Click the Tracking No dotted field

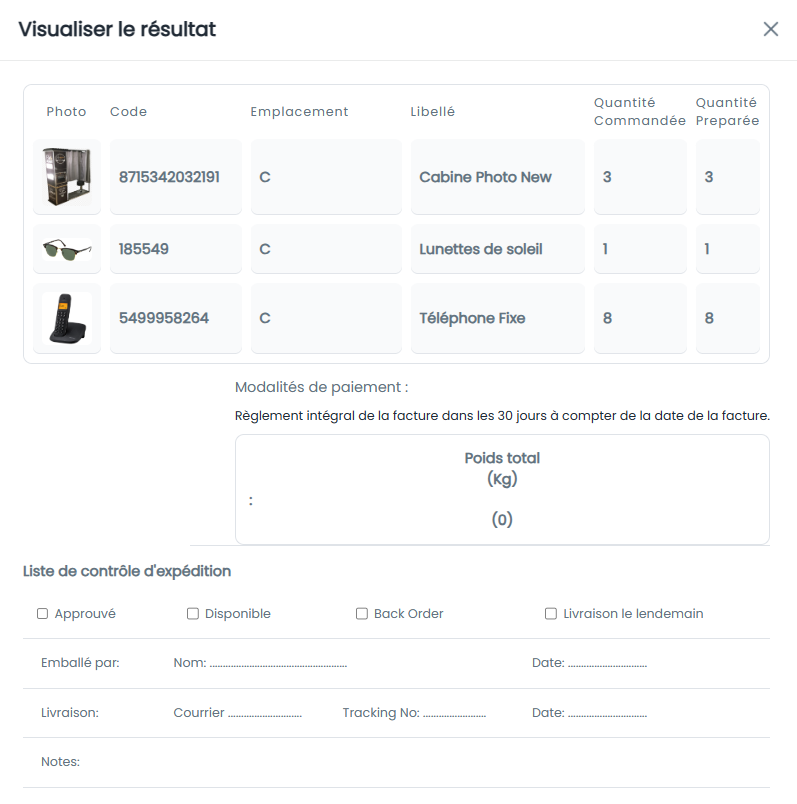click(454, 713)
